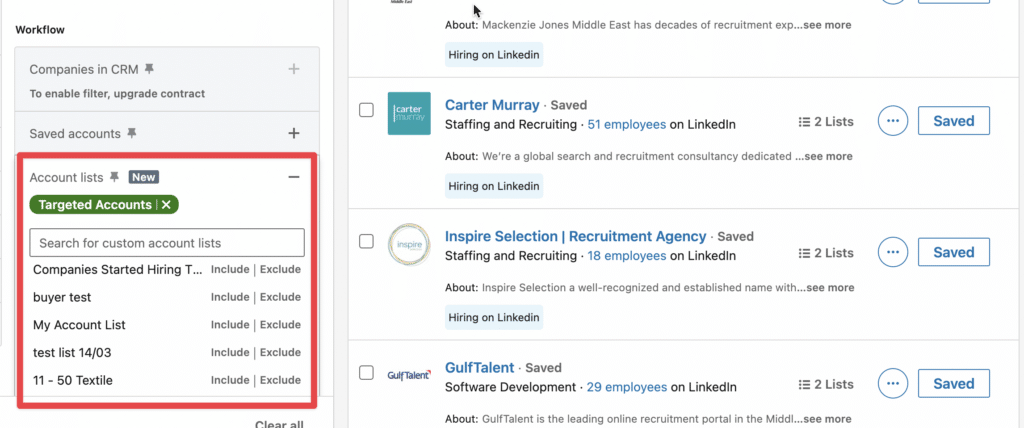Click Hiring on Linkedin tag under Inspire Selection
This screenshot has width=1024, height=428.
pyautogui.click(x=494, y=318)
